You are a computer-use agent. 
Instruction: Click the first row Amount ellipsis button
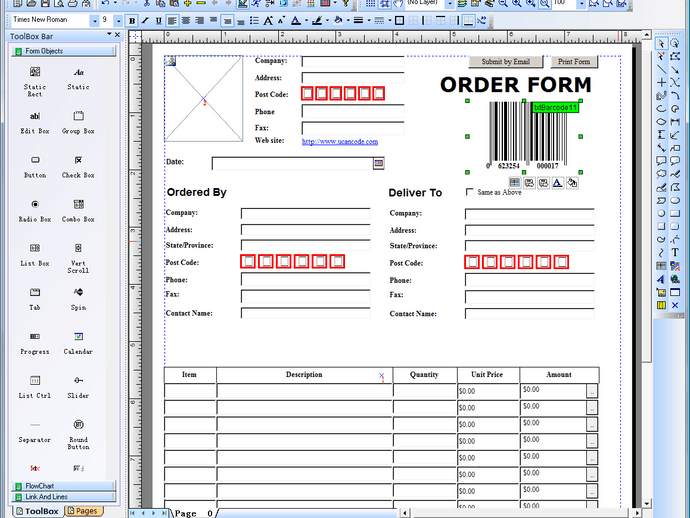coord(592,391)
